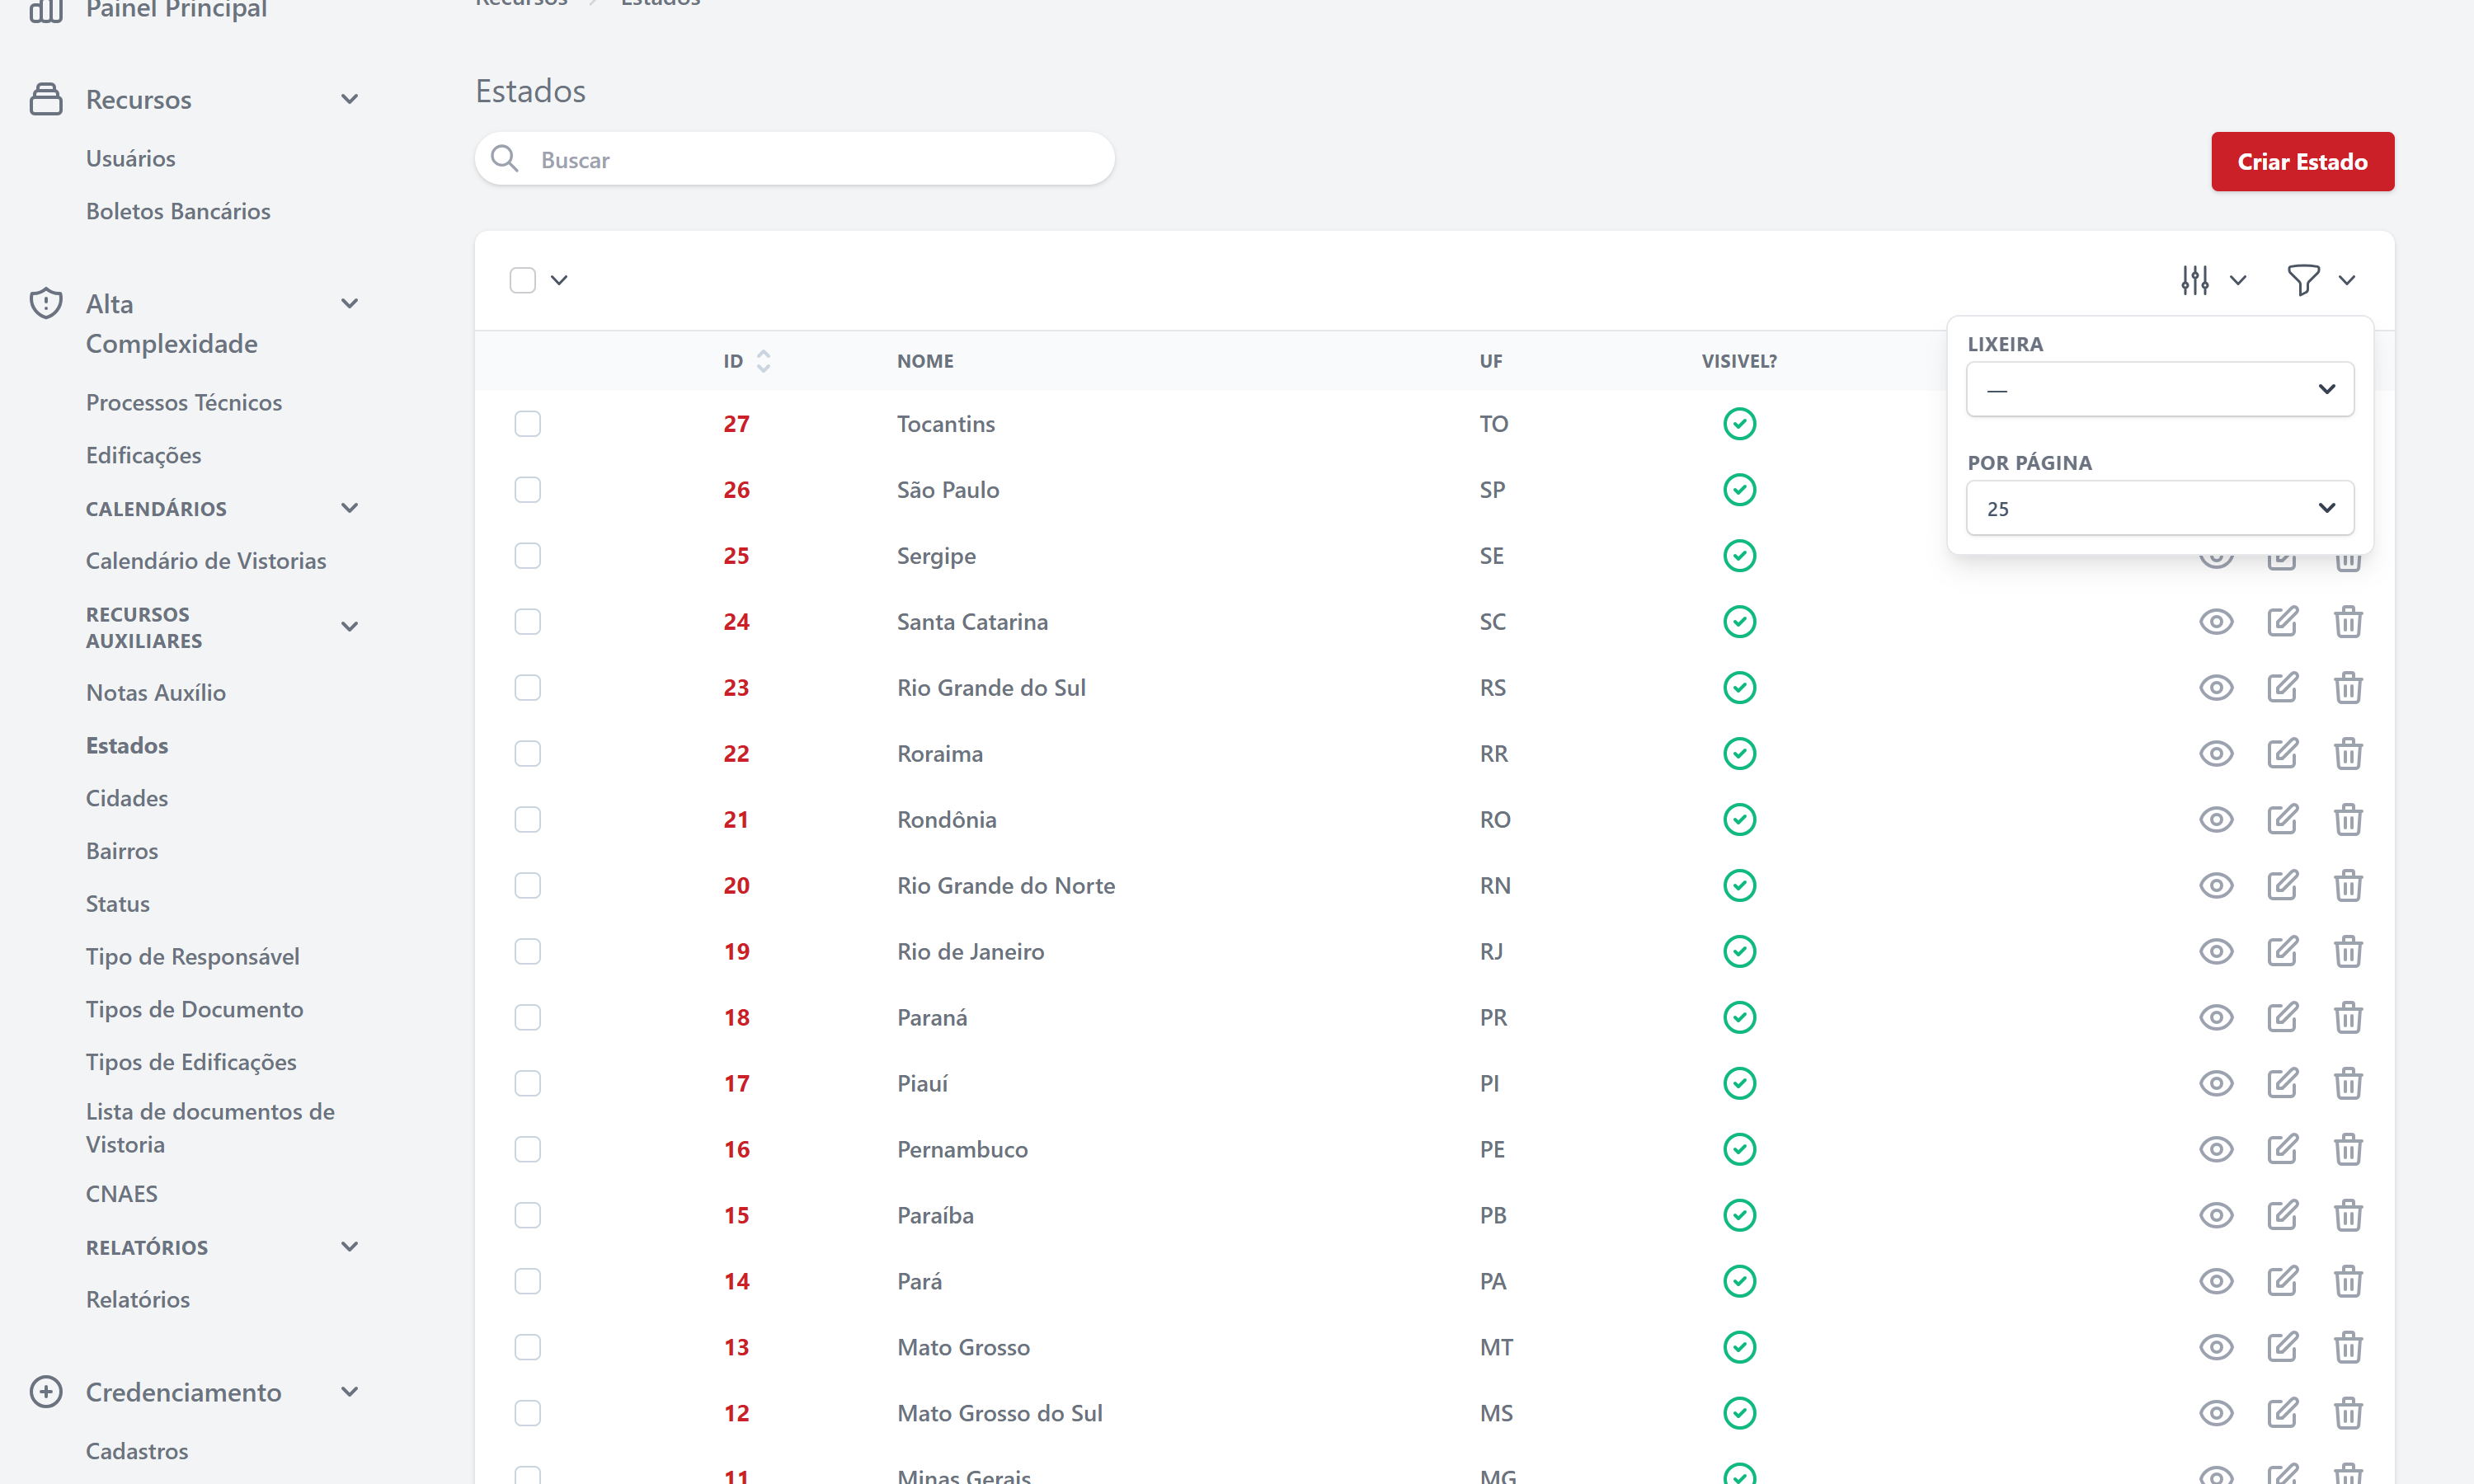
Task: Open Boletos Bancários link in sidebar
Action: (178, 211)
